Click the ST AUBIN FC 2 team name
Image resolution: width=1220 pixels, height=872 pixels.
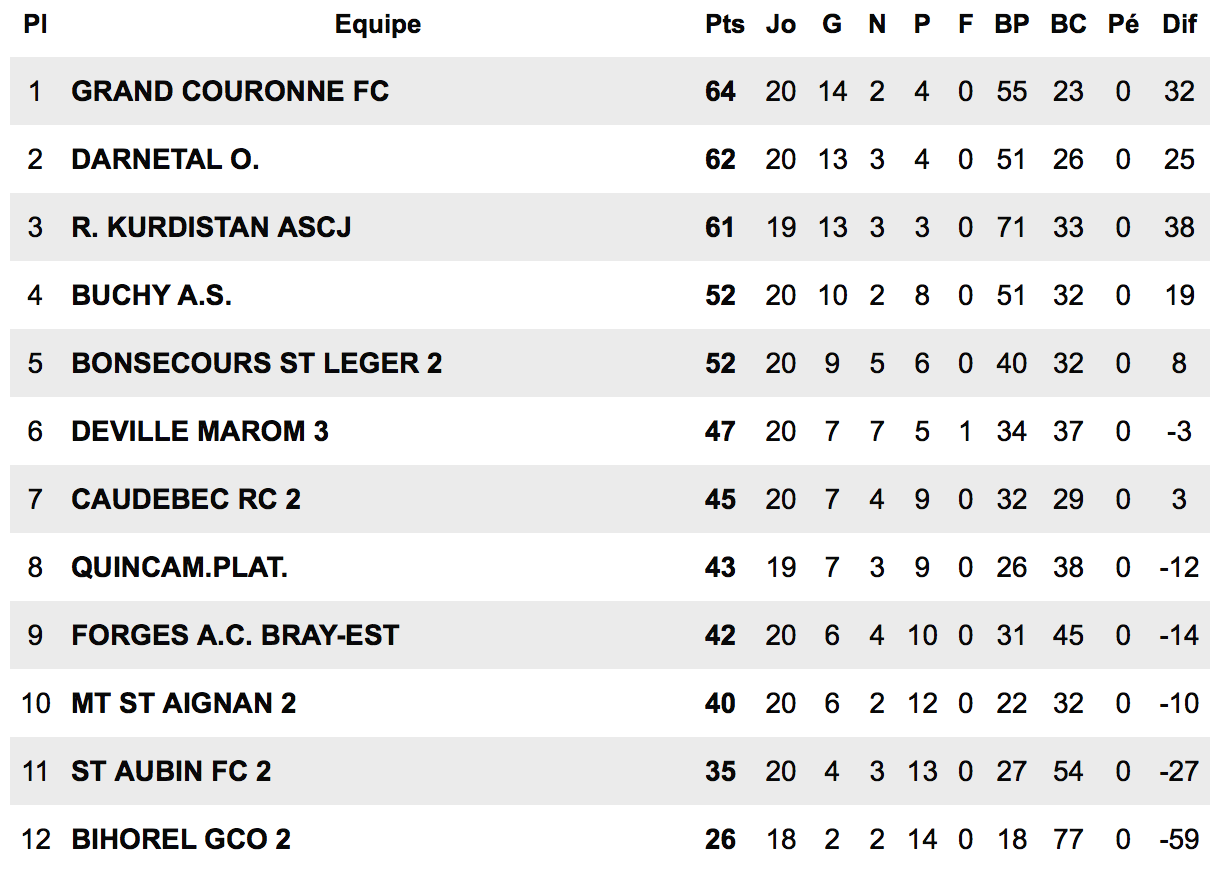[171, 771]
